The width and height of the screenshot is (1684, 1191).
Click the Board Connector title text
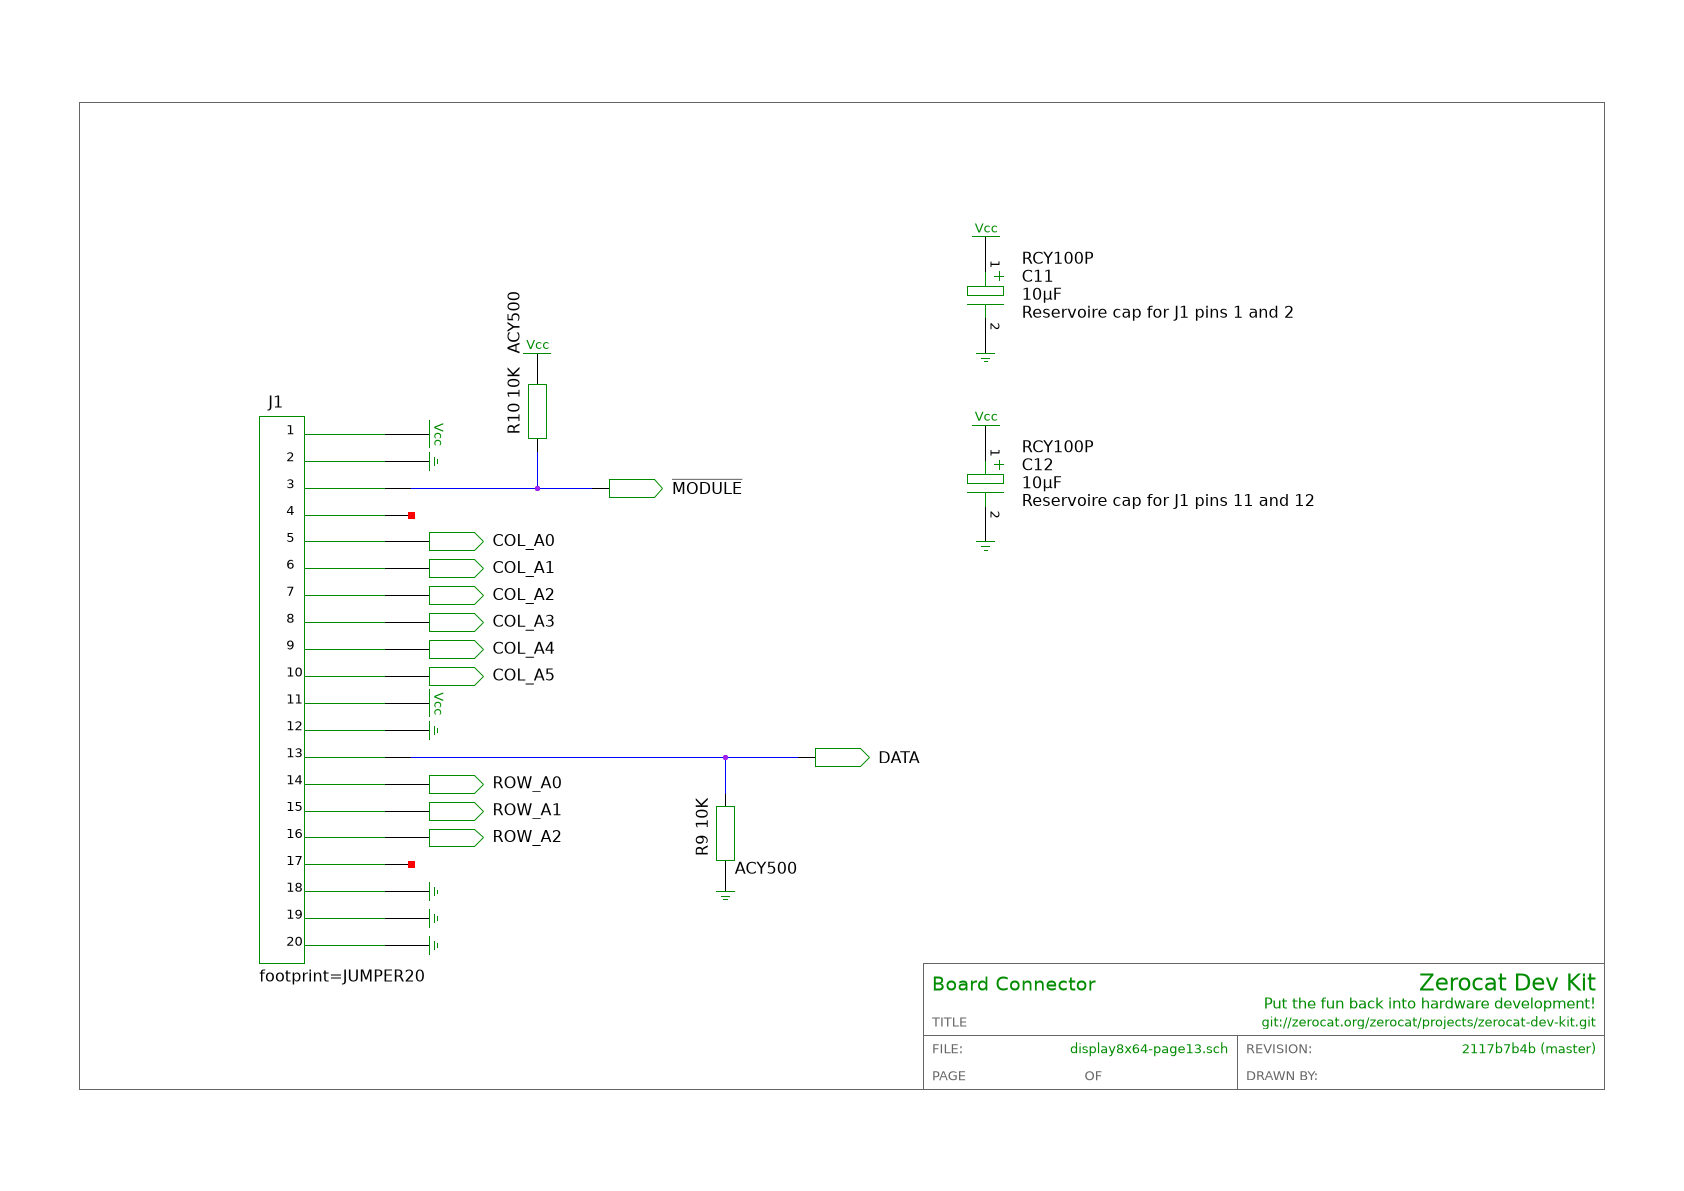1014,984
